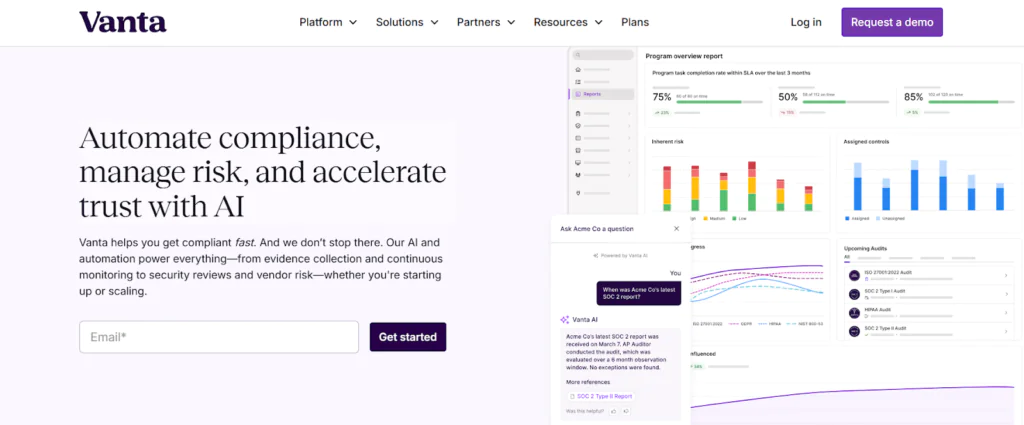
Task: Open the Reports sidebar item
Action: [603, 94]
